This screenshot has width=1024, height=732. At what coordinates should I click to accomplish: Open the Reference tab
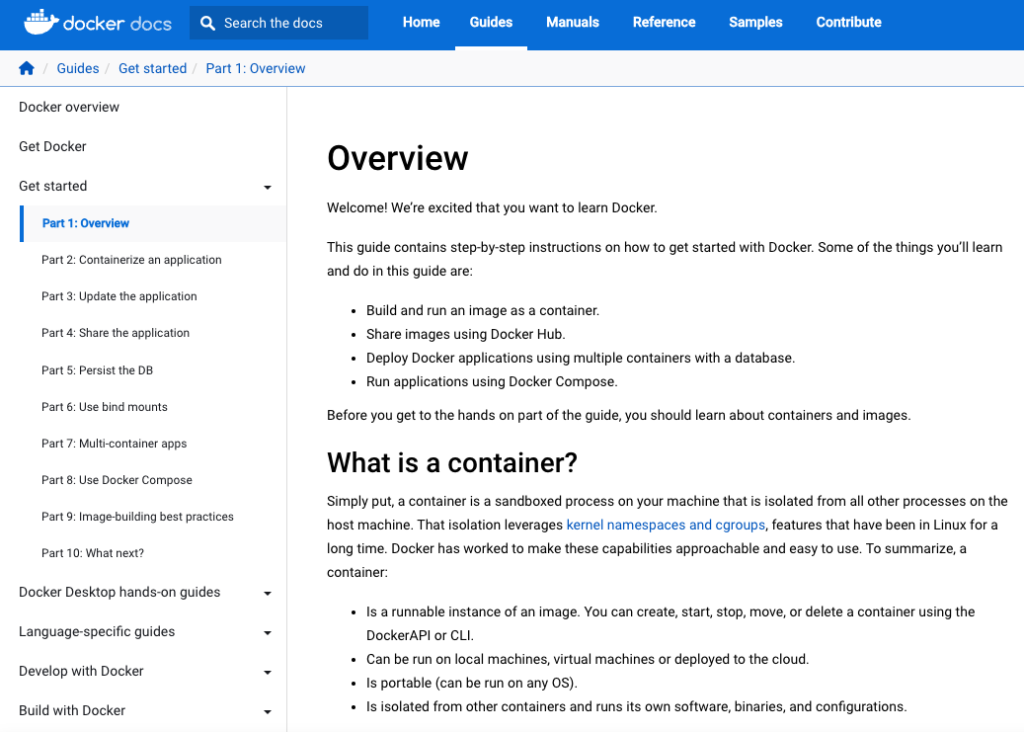click(x=664, y=22)
